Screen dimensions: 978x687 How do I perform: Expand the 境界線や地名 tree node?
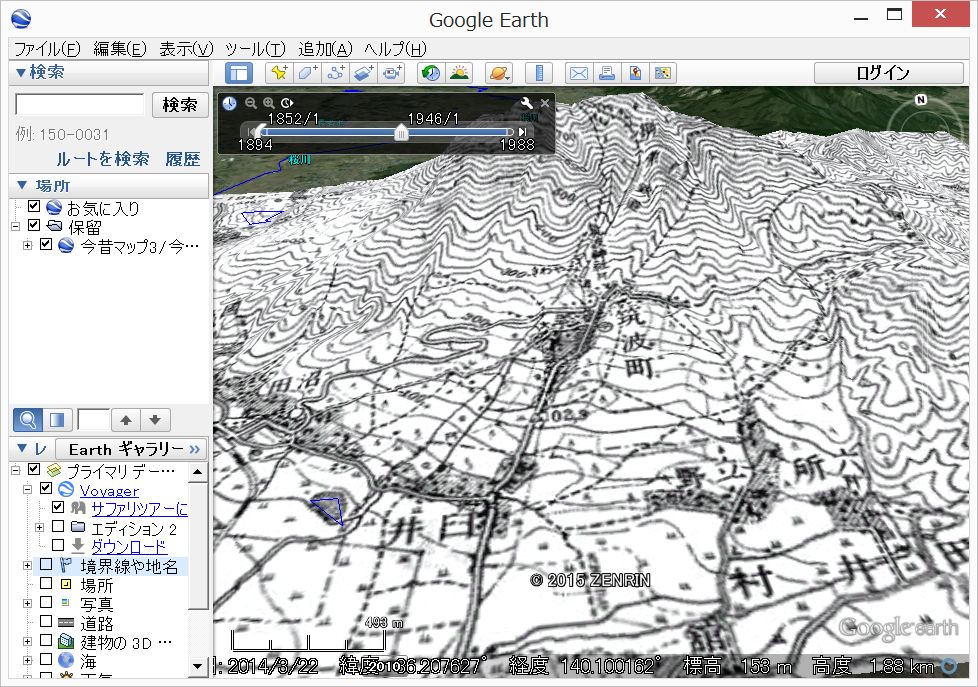click(27, 566)
